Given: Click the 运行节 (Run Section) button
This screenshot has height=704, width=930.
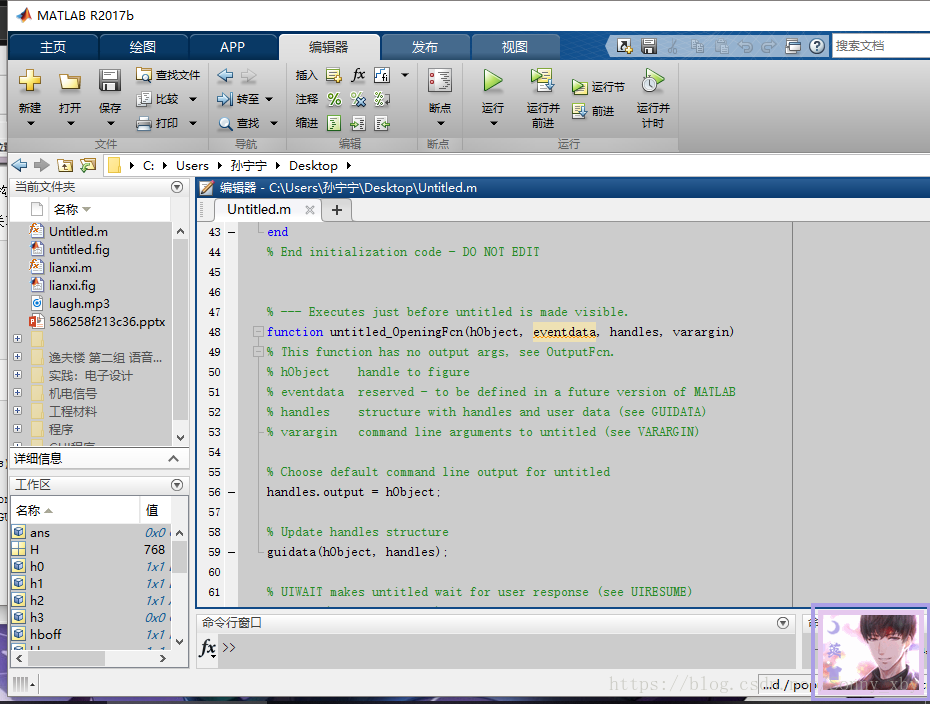Looking at the screenshot, I should click(x=598, y=87).
